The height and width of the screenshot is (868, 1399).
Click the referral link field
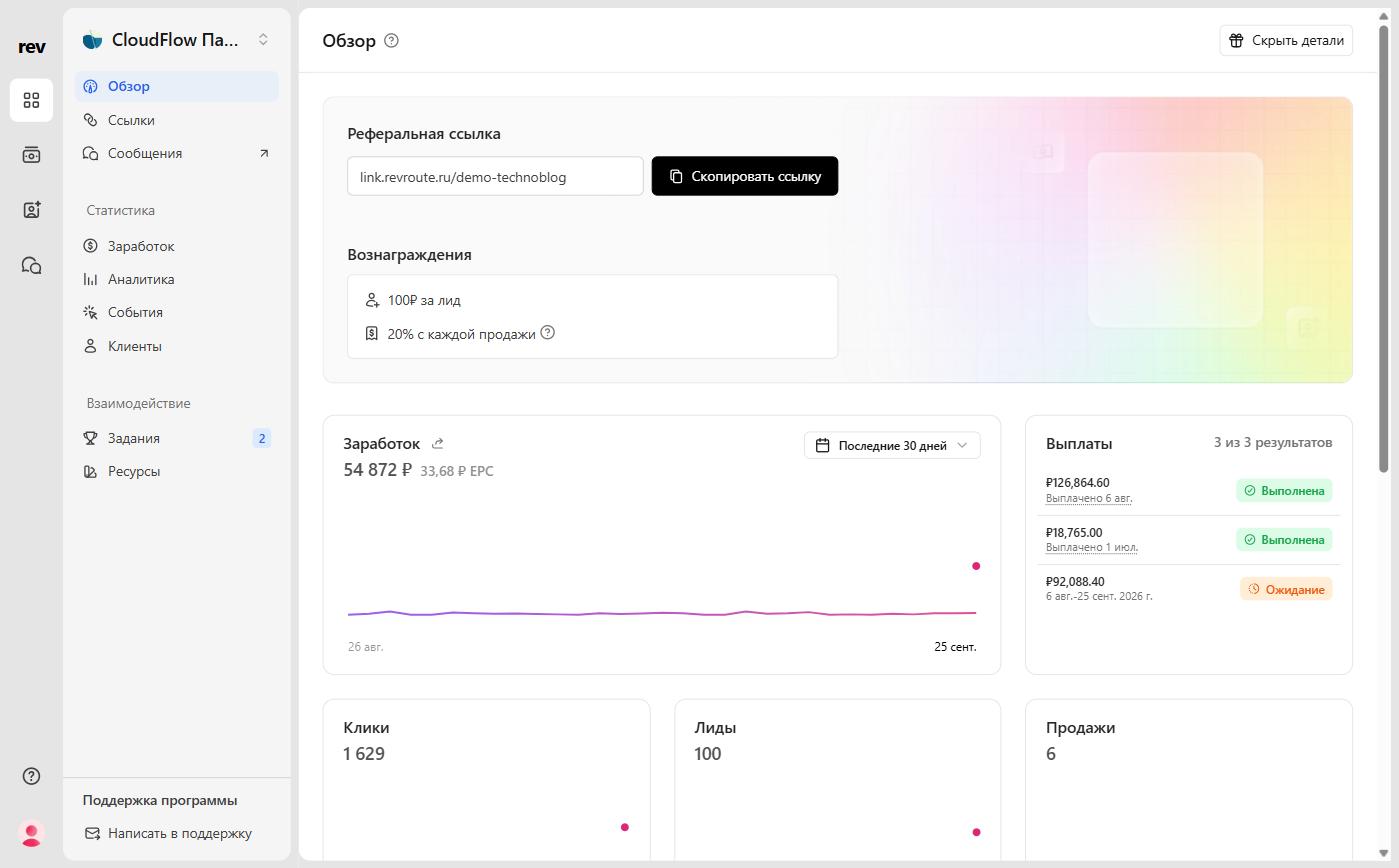pyautogui.click(x=495, y=176)
